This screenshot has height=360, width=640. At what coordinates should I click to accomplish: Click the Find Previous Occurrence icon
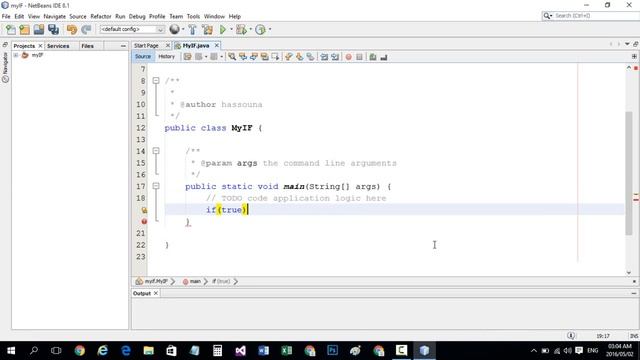[x=243, y=57]
